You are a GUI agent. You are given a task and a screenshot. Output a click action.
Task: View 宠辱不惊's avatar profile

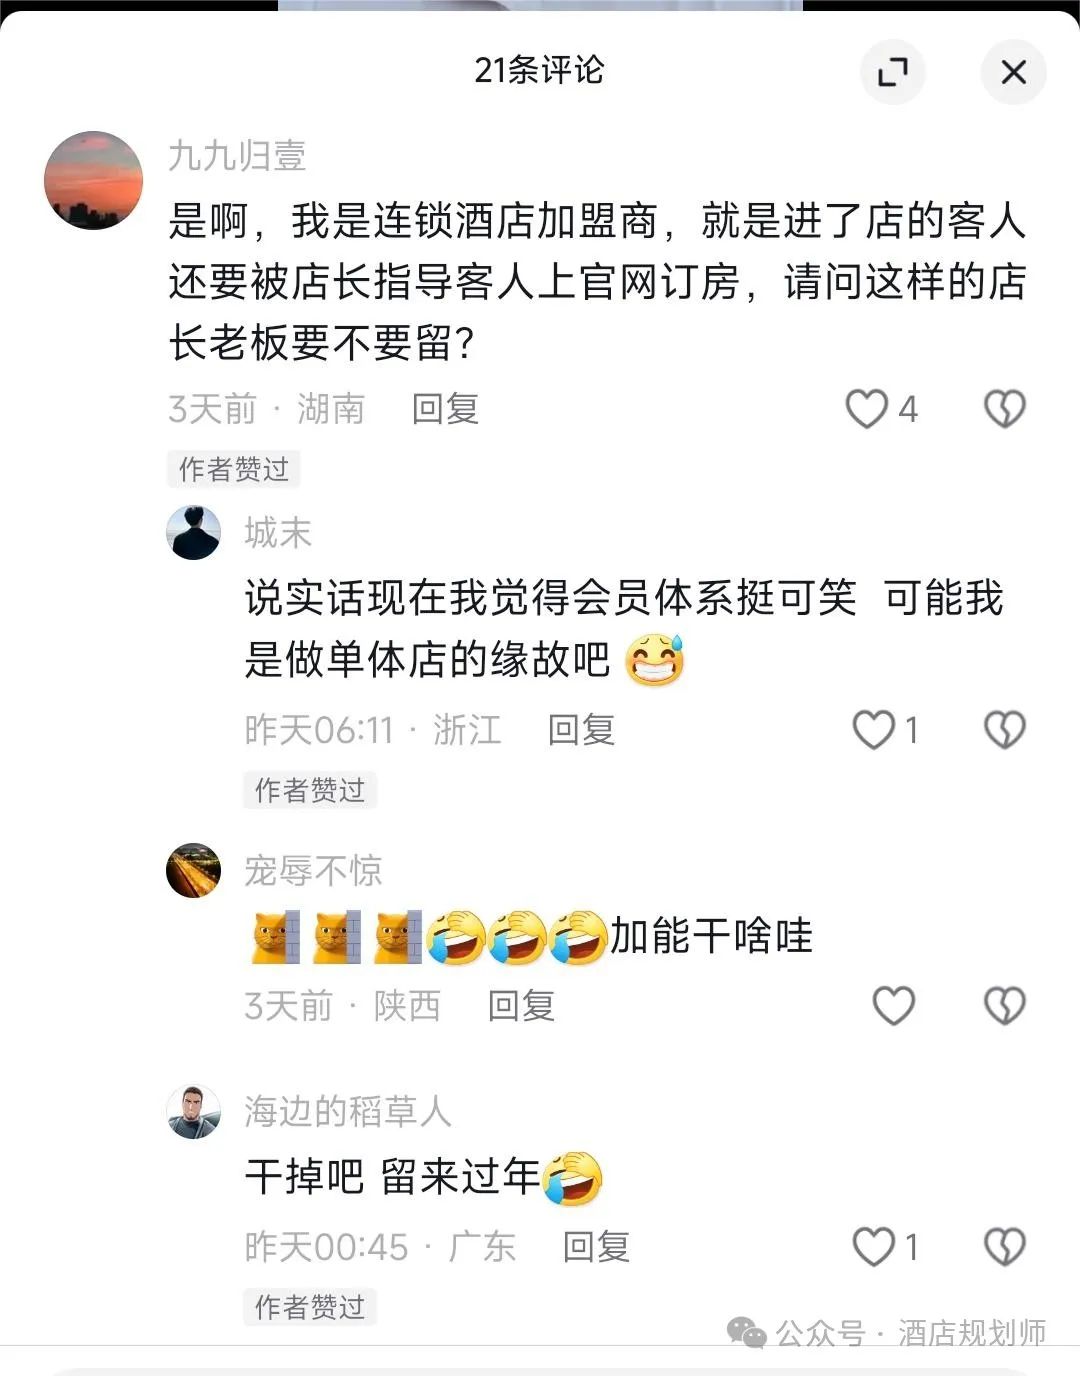tap(193, 871)
